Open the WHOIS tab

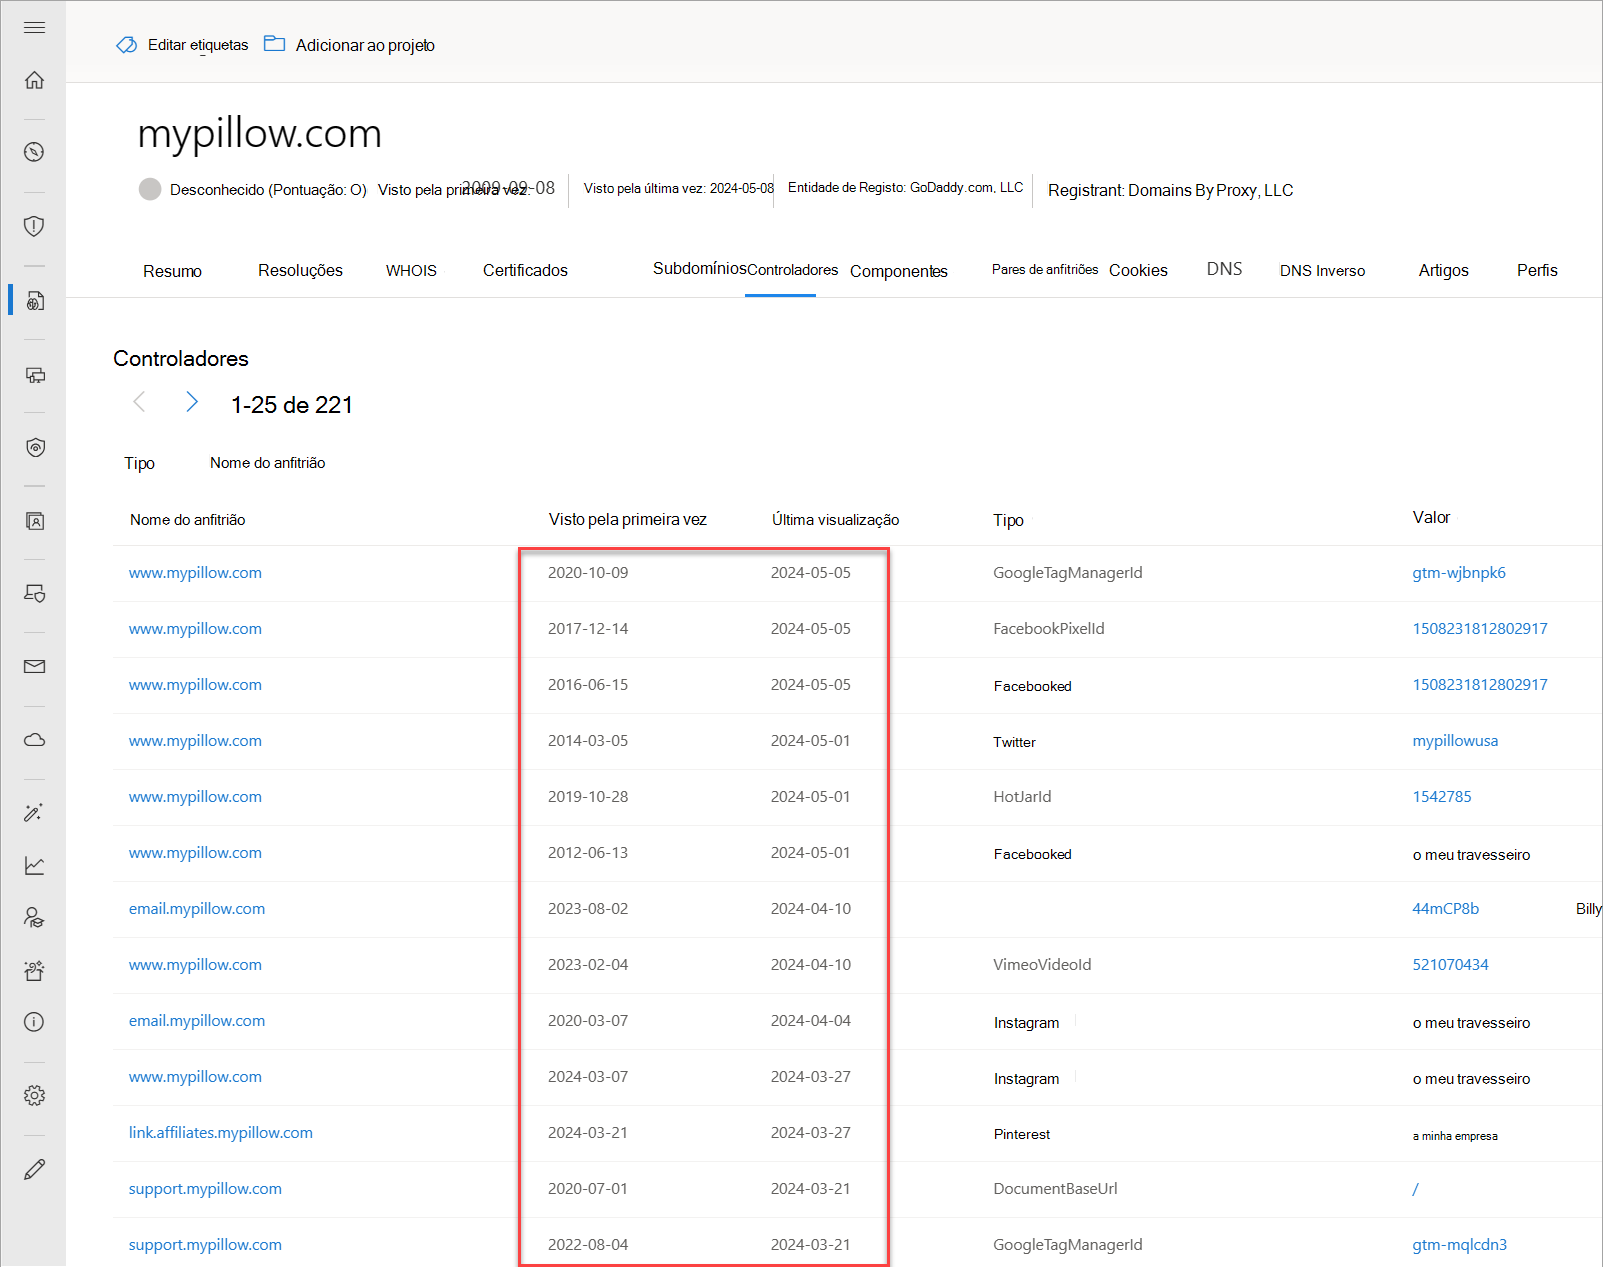tap(411, 271)
